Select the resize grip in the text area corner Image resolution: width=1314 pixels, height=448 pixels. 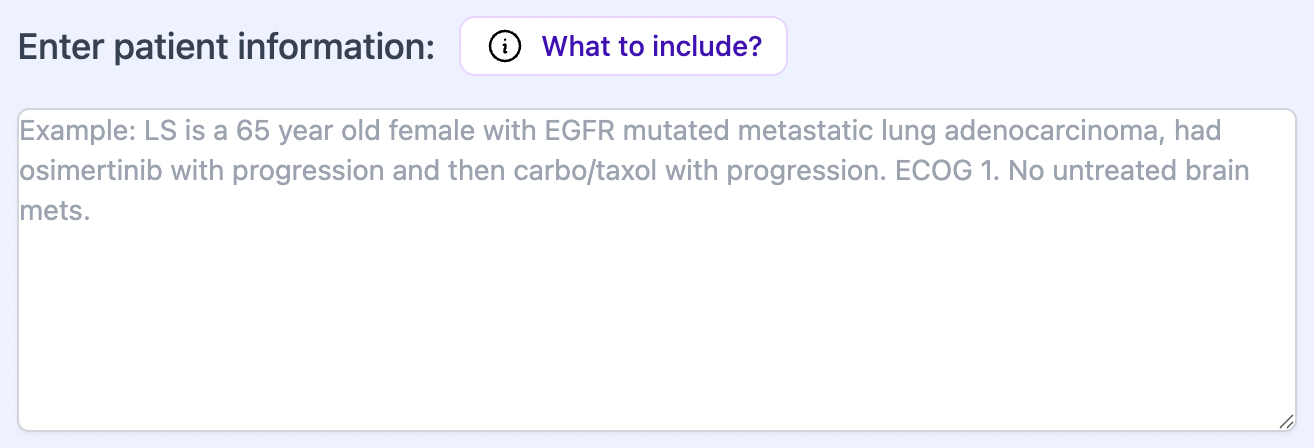coord(1287,422)
